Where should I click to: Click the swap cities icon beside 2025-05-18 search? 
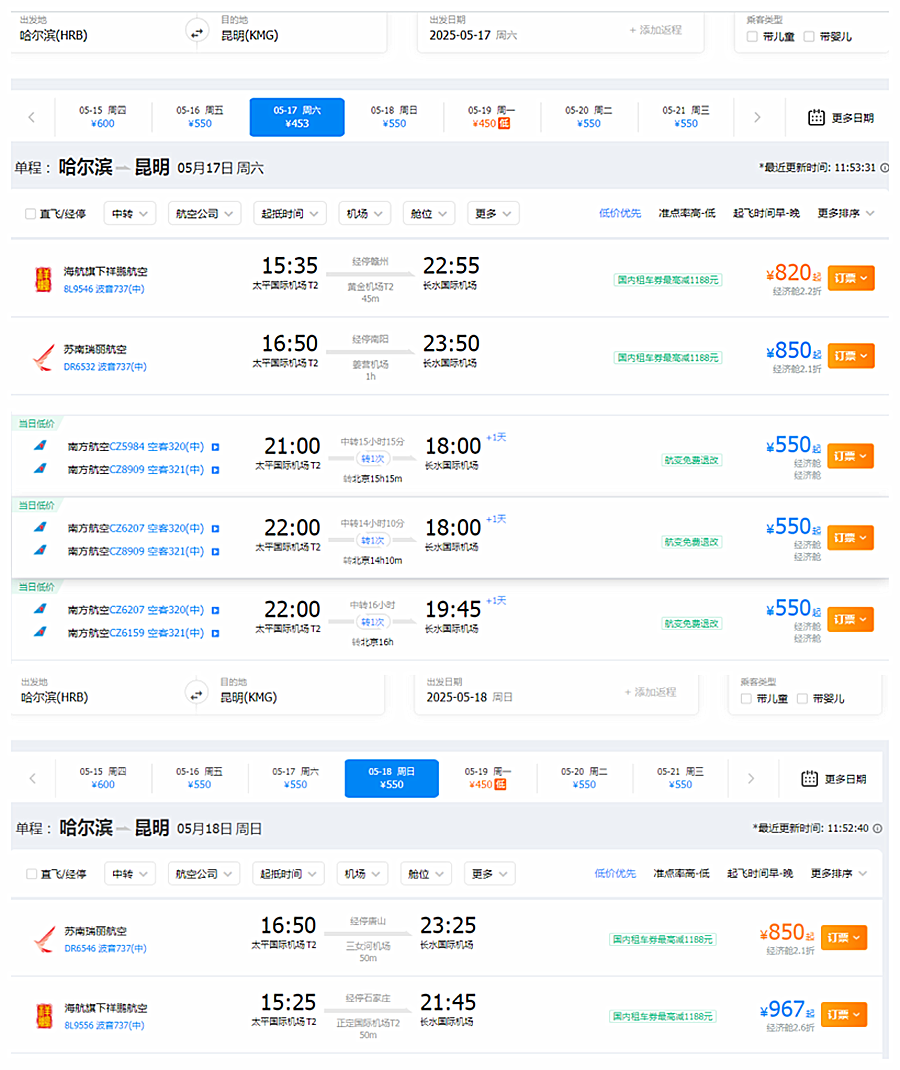pos(197,691)
